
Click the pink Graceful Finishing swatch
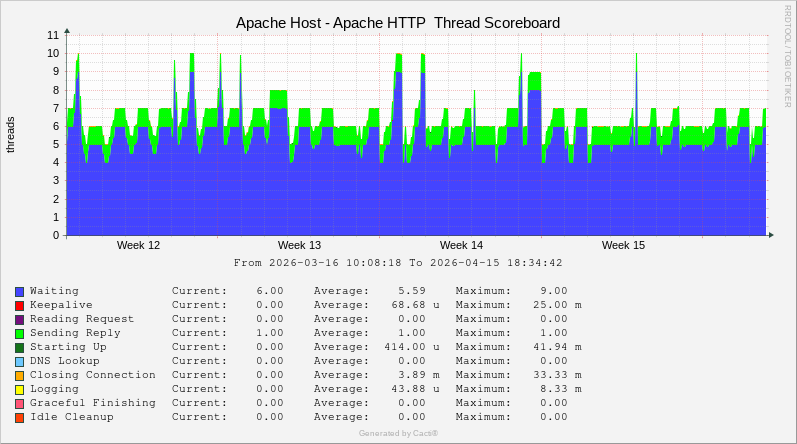[19, 403]
